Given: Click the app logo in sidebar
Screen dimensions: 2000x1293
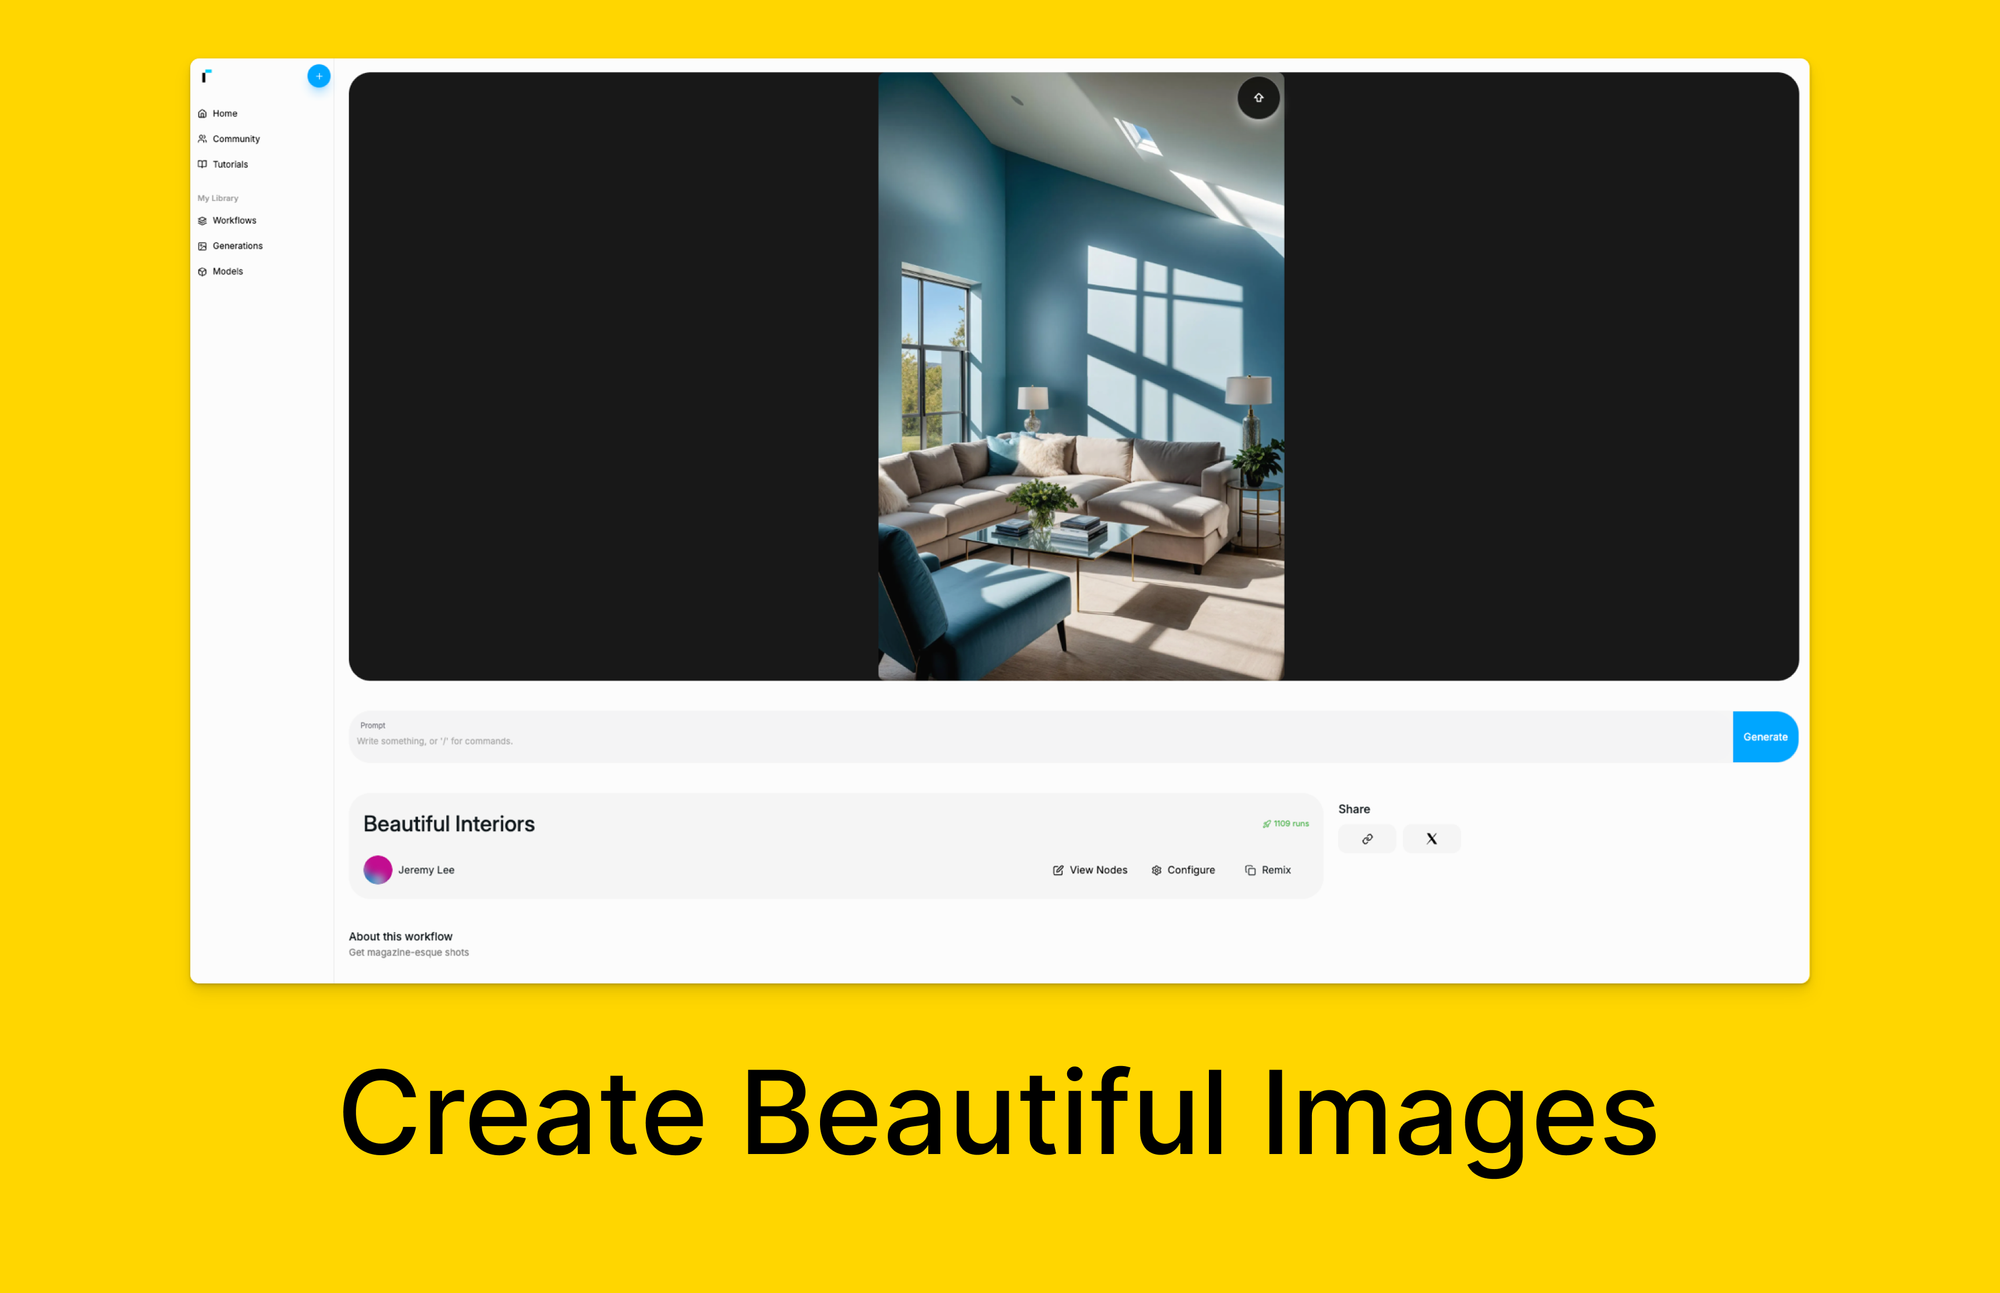Looking at the screenshot, I should click(x=206, y=76).
